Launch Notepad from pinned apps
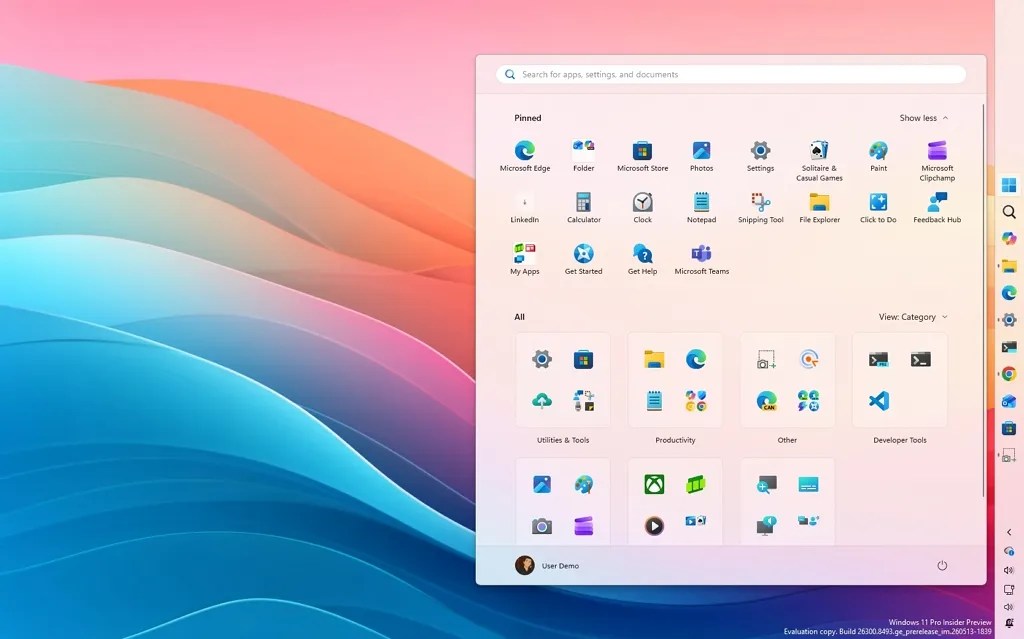 (x=701, y=208)
